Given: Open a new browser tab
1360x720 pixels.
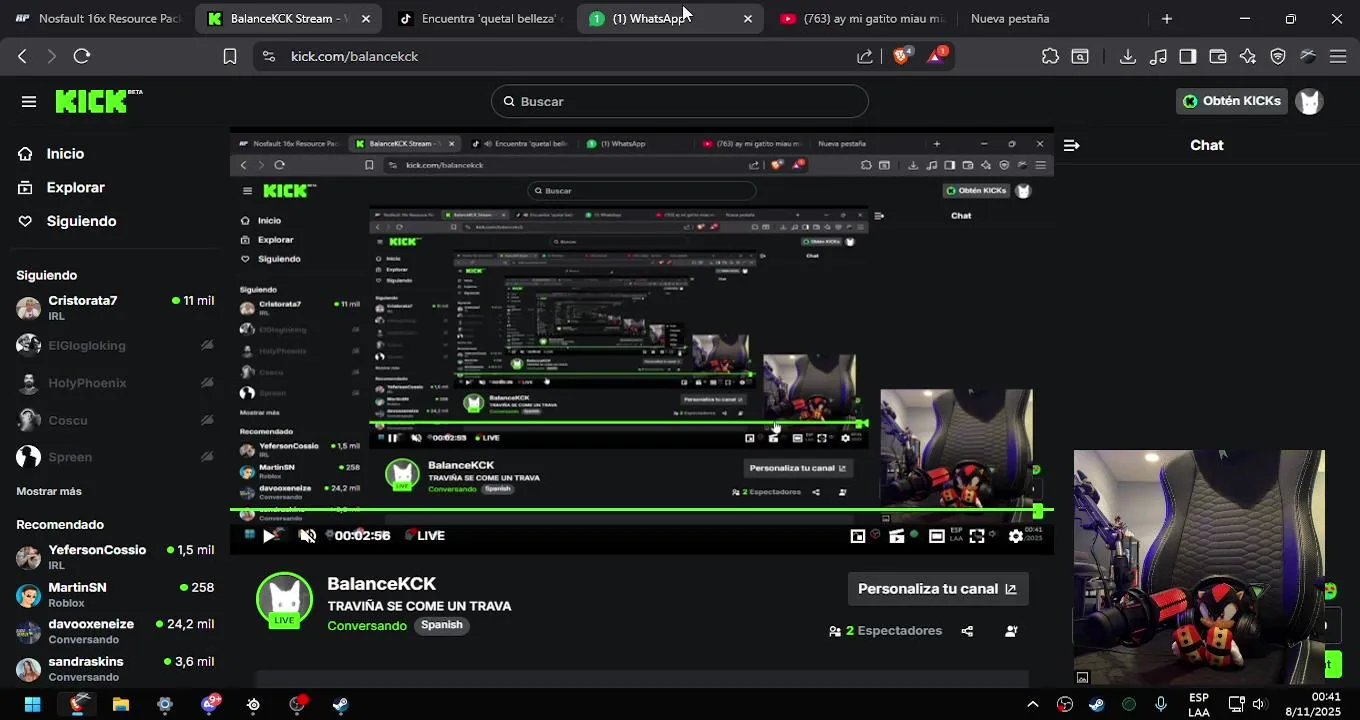Looking at the screenshot, I should [x=1166, y=18].
